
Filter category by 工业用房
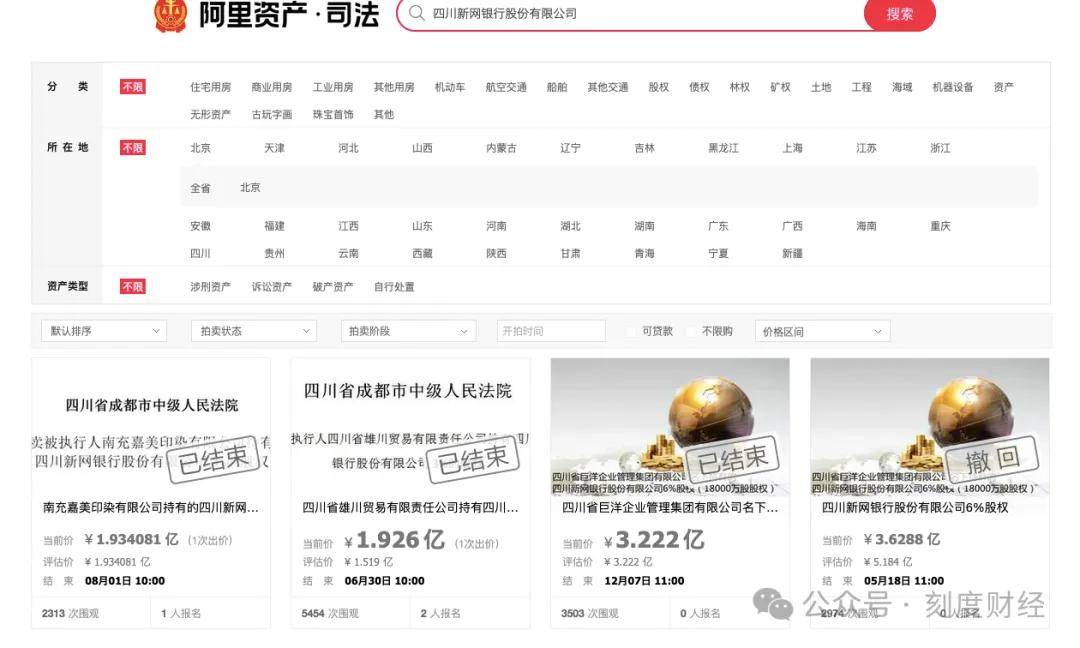coord(333,87)
